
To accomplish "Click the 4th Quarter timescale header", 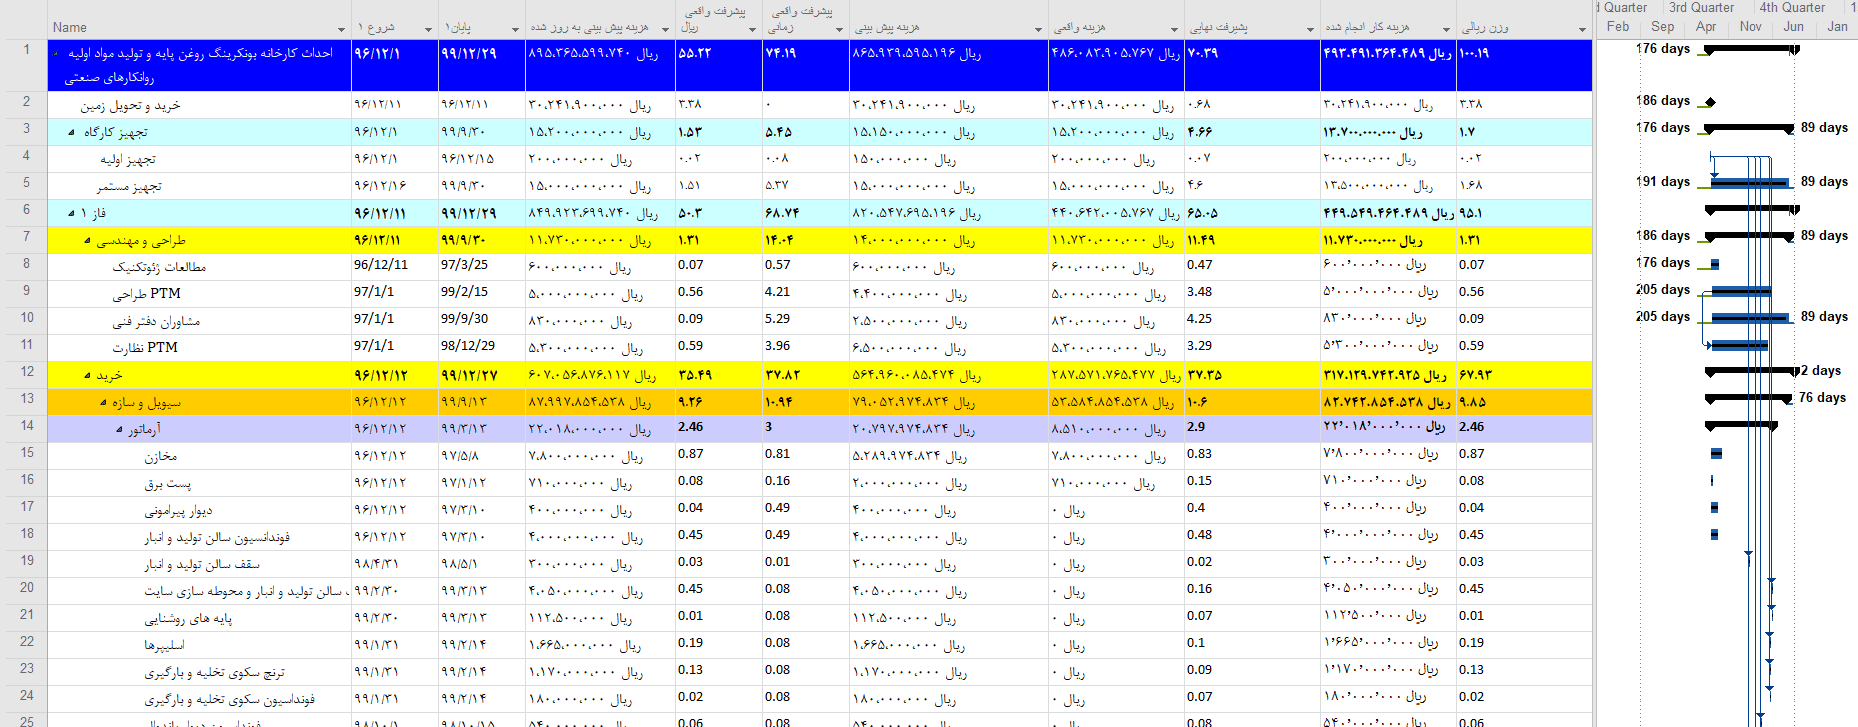I will tap(1792, 8).
